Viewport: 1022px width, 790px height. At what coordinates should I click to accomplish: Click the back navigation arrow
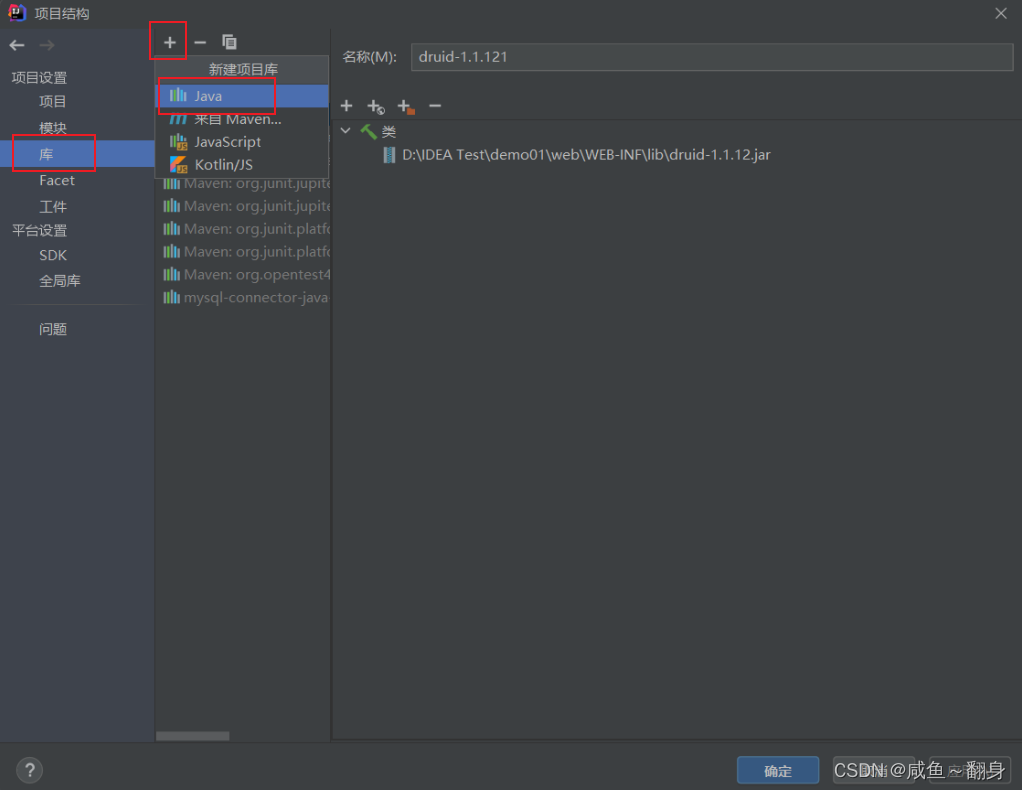point(17,45)
